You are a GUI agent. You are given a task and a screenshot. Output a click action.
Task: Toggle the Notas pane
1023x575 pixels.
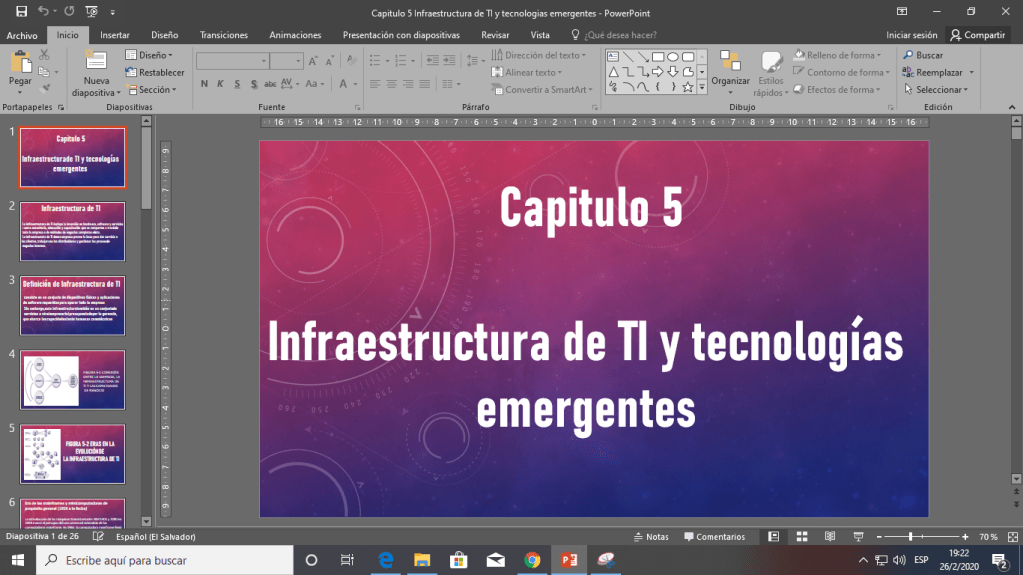tap(651, 537)
